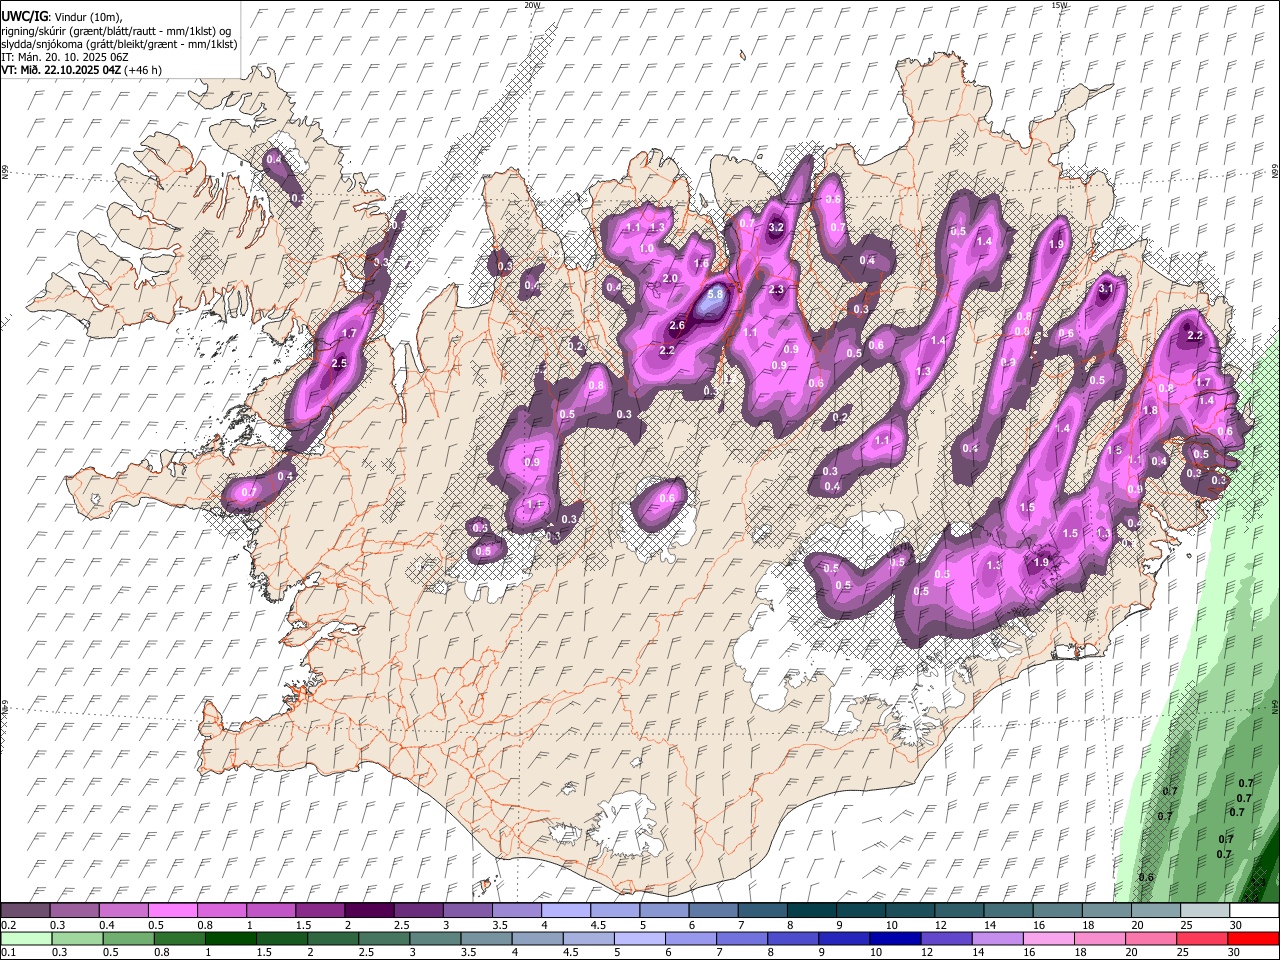Click the 2.3 value on the map

tap(778, 290)
